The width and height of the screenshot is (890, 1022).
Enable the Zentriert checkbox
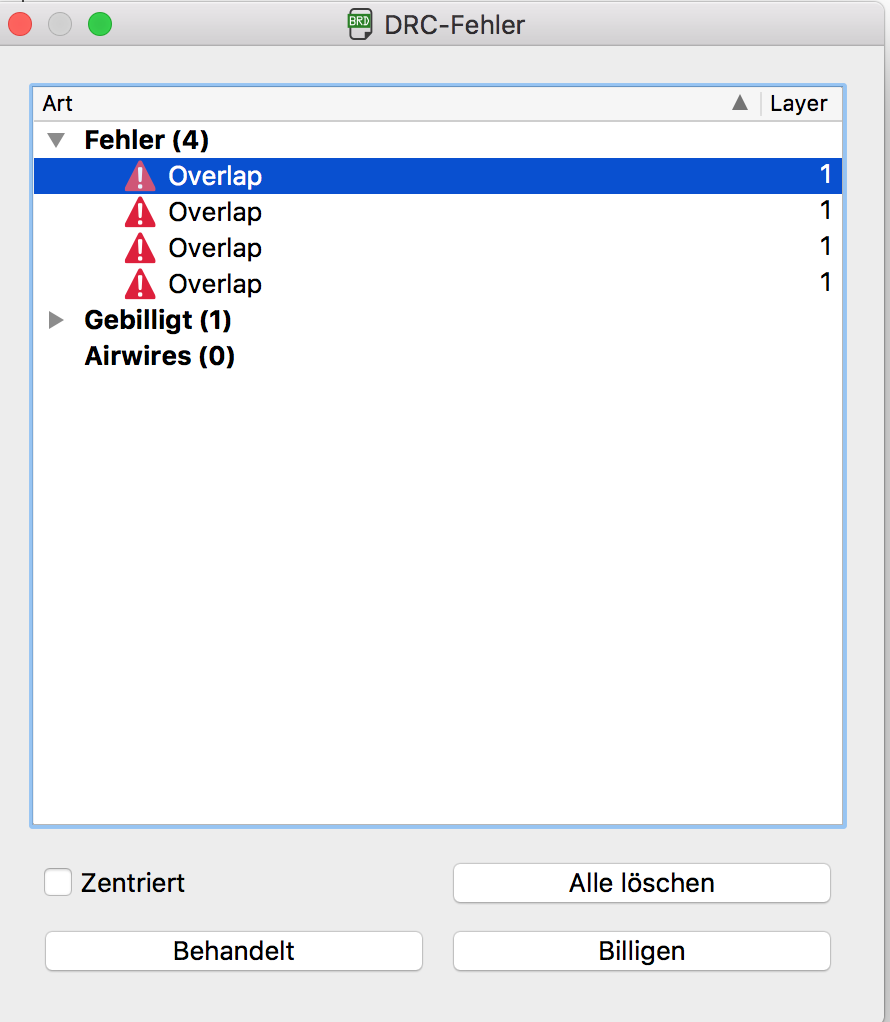click(58, 882)
